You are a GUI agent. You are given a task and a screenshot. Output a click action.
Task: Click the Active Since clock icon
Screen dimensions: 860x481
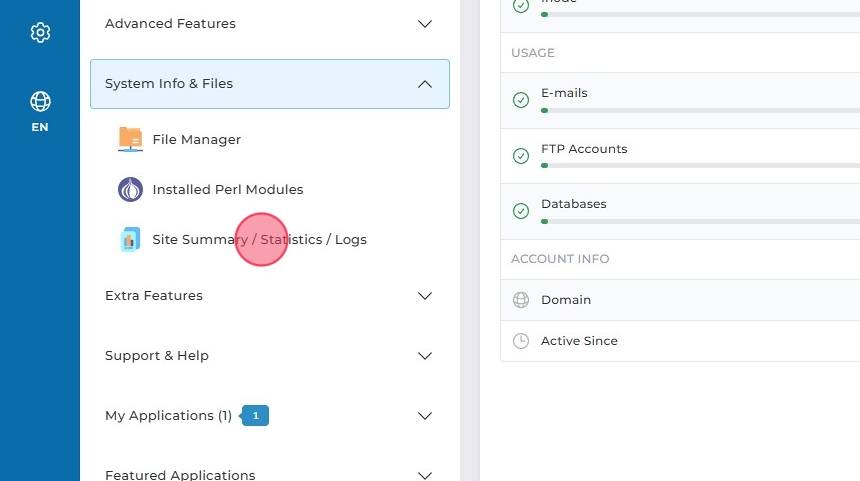tap(520, 341)
